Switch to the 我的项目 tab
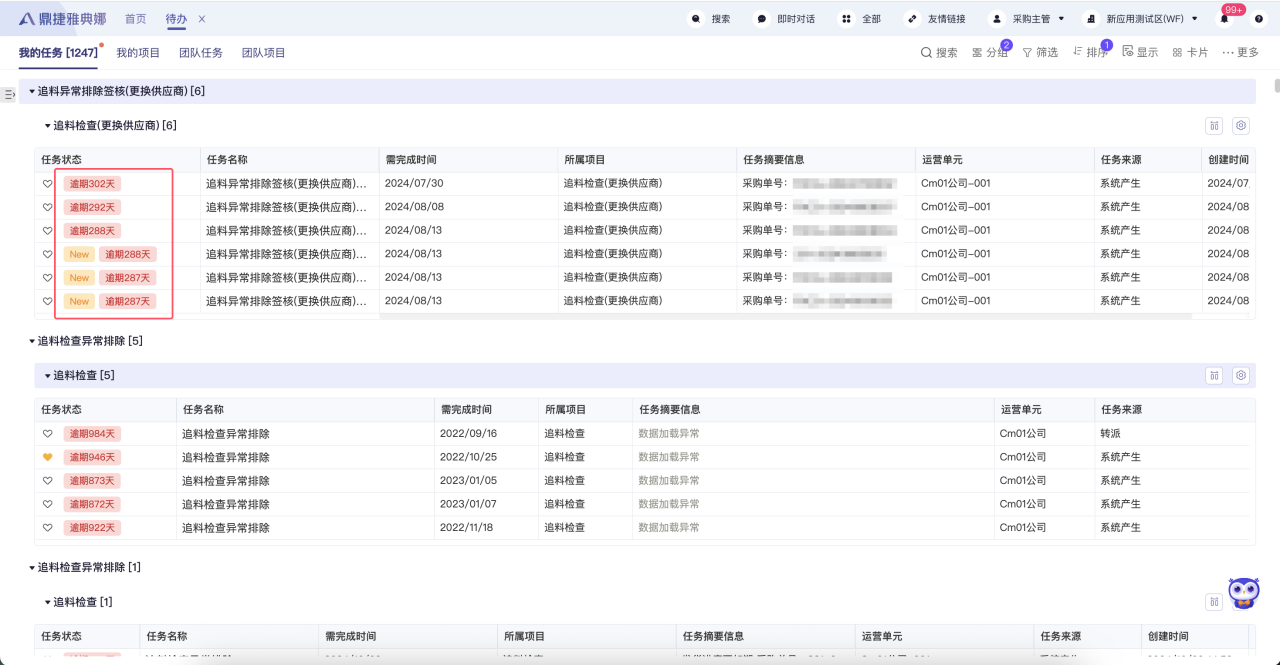 pos(138,53)
